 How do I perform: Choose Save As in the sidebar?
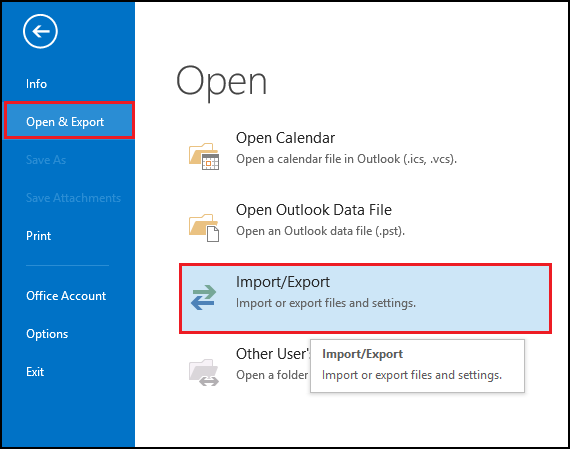(x=46, y=160)
